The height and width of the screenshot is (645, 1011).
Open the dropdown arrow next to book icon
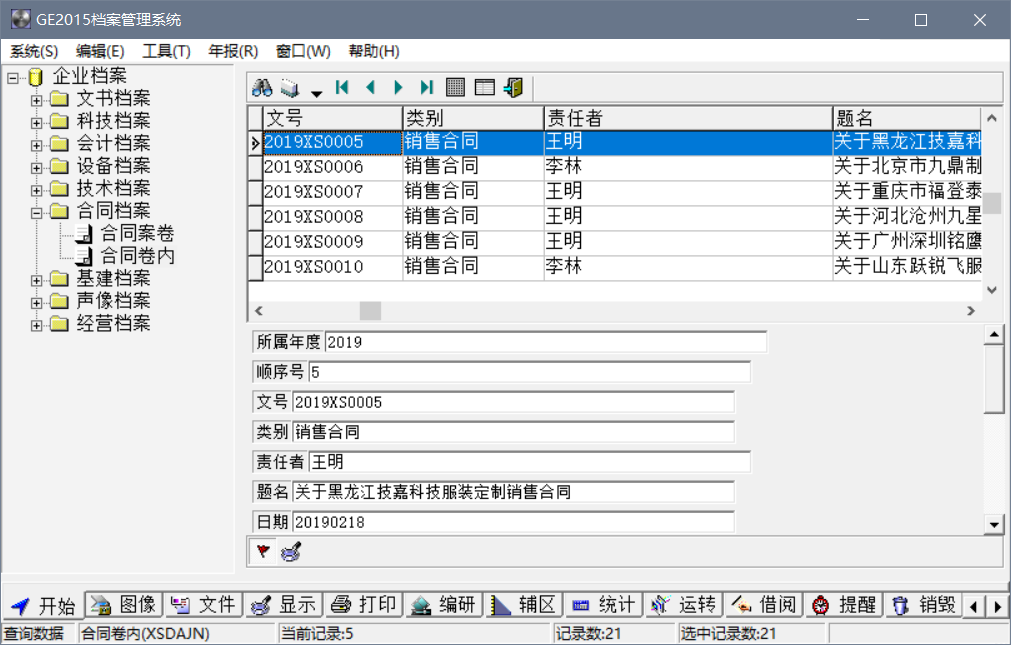[316, 94]
